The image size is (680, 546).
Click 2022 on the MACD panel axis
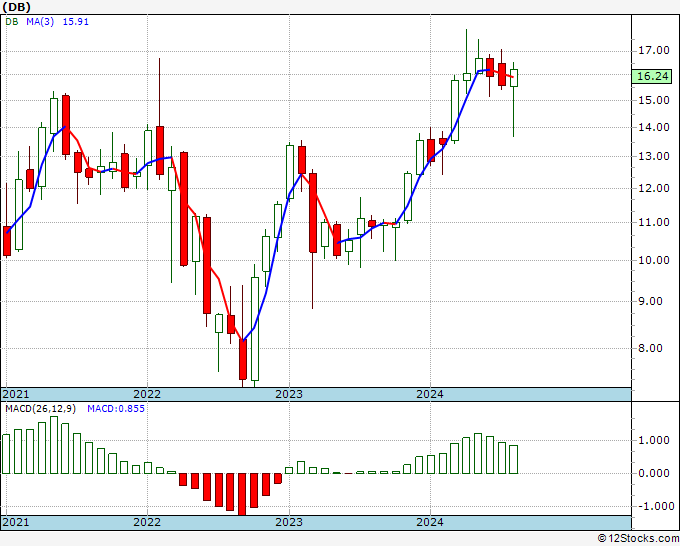(x=147, y=522)
